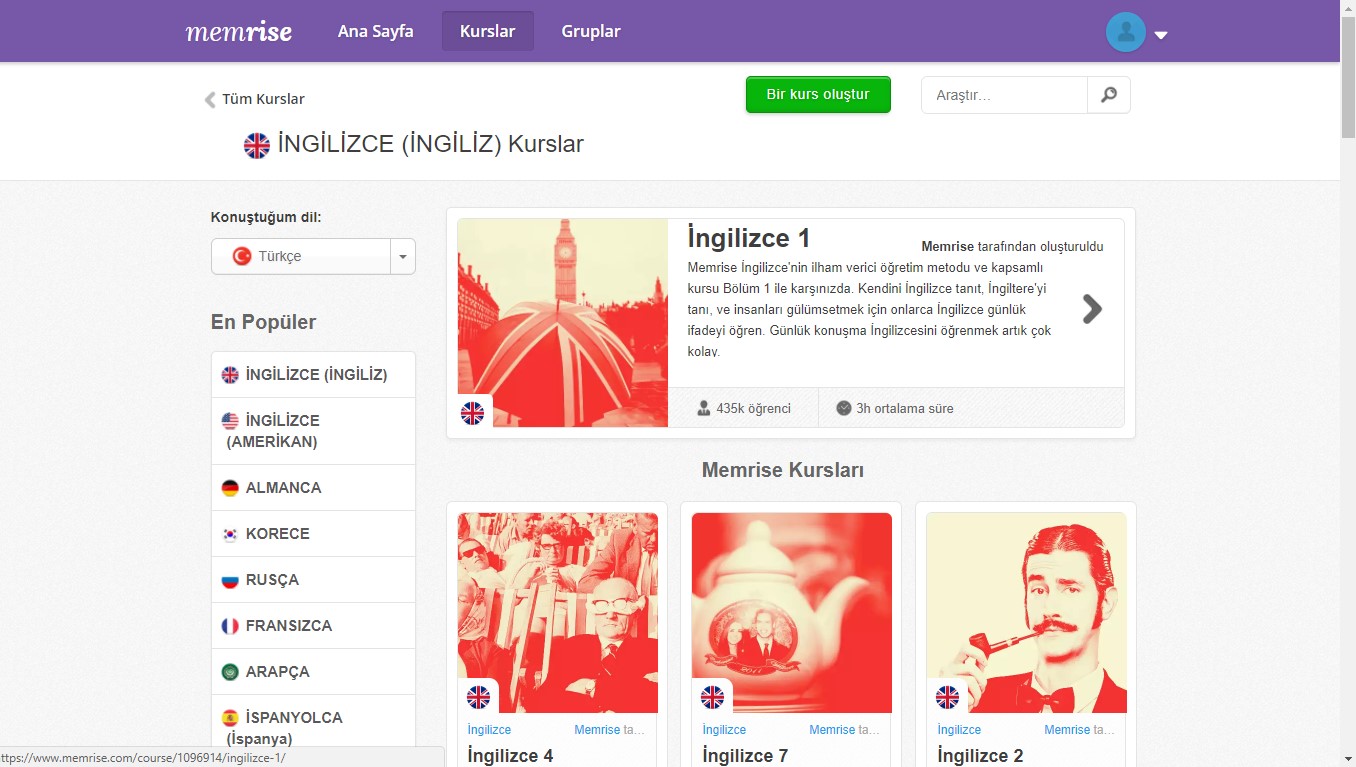Click the Russian flag beside RUSÇA
Screen dimensions: 1356x767
point(230,580)
